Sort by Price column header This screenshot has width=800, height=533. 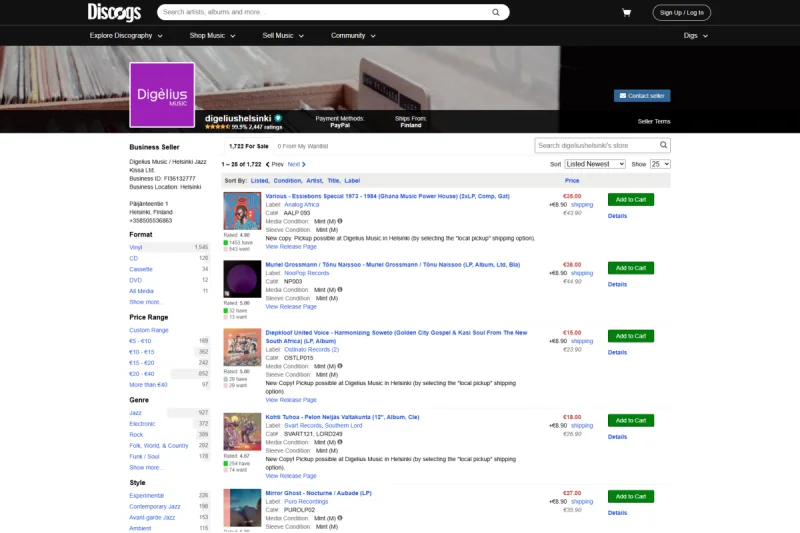pos(572,181)
